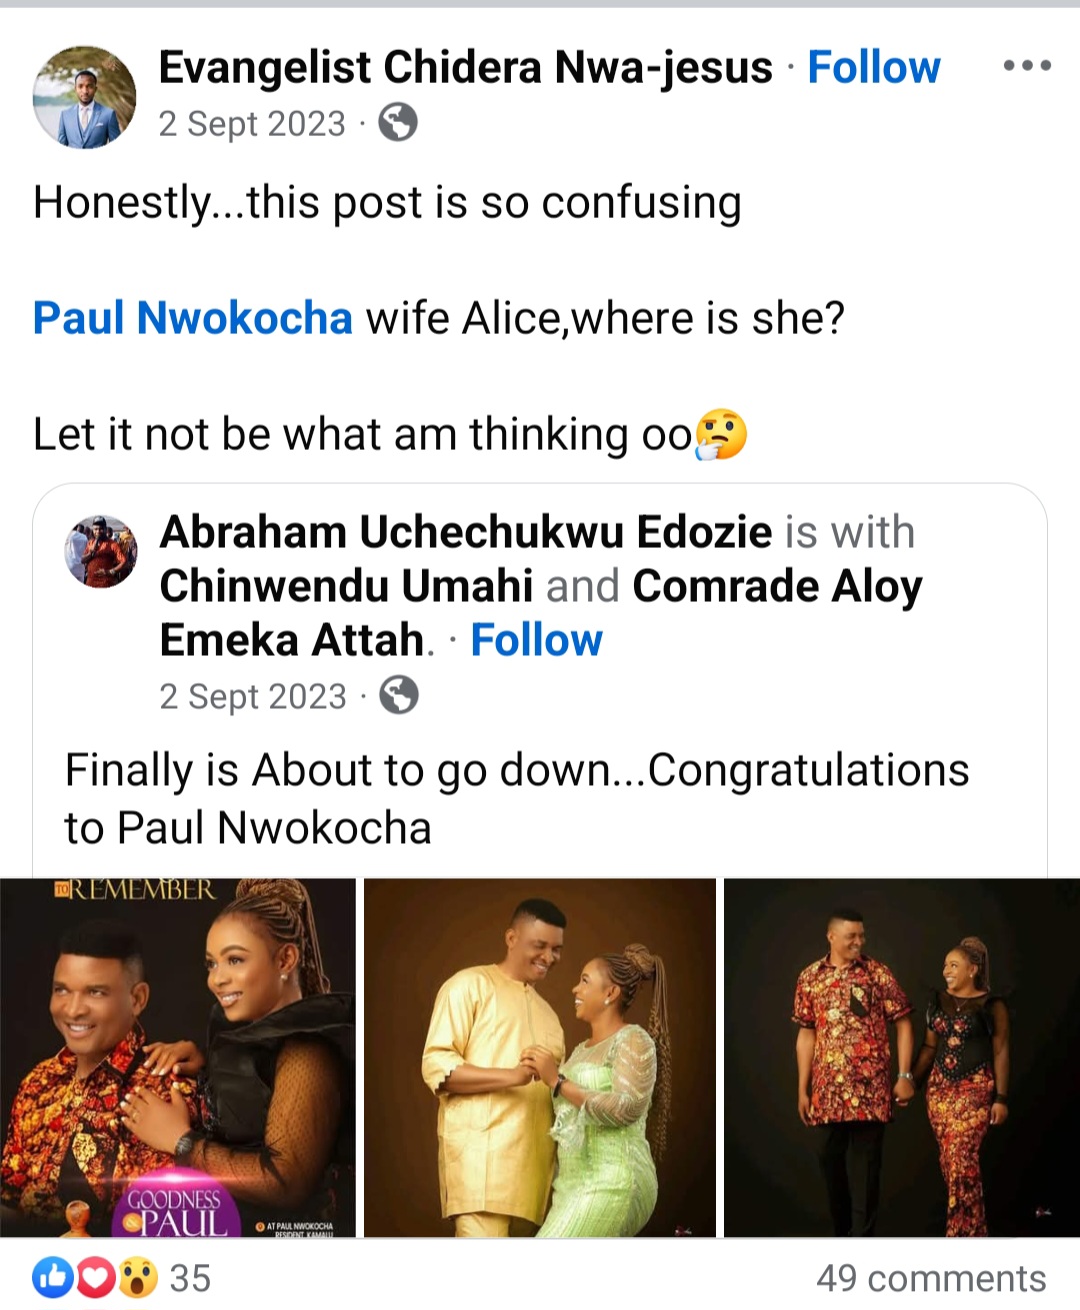Open the middle photo with yellow outfit
1080x1310 pixels.
point(540,1058)
